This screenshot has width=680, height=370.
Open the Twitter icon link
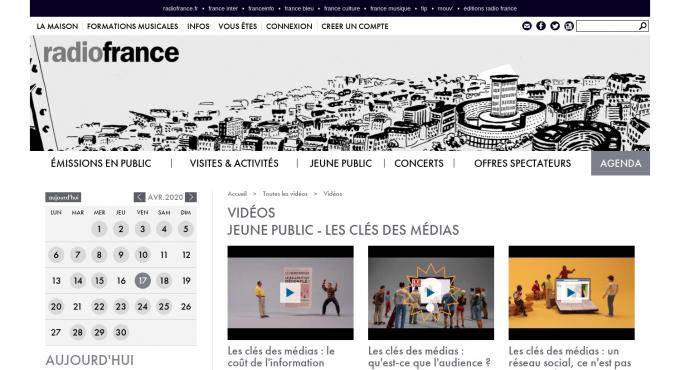555,26
